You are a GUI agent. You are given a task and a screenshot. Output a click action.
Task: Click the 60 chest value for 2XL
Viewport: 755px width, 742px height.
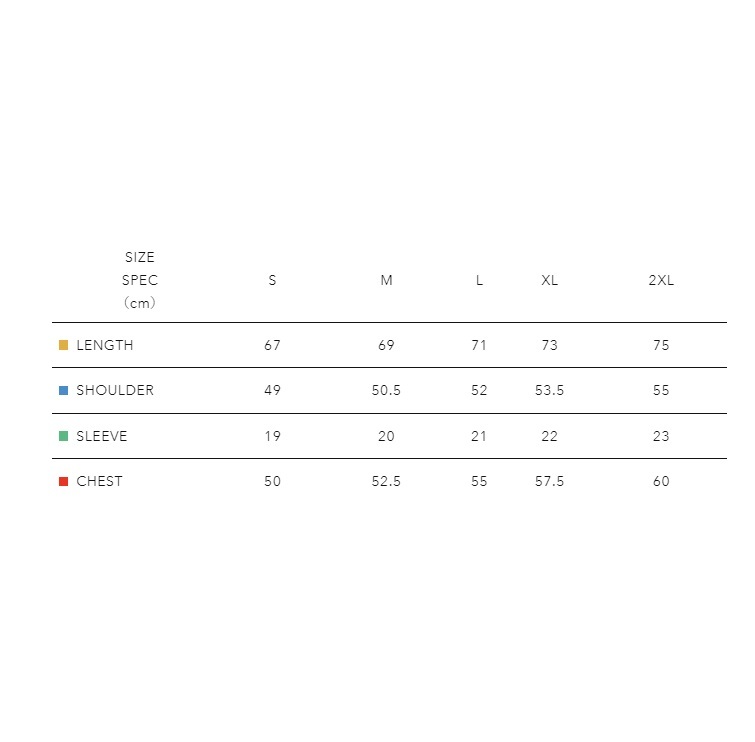click(661, 481)
